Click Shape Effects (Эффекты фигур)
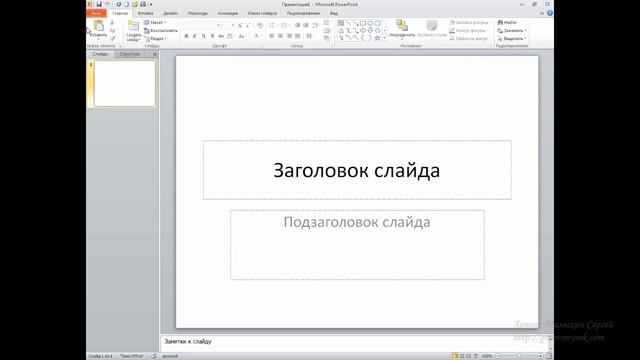 [x=469, y=38]
